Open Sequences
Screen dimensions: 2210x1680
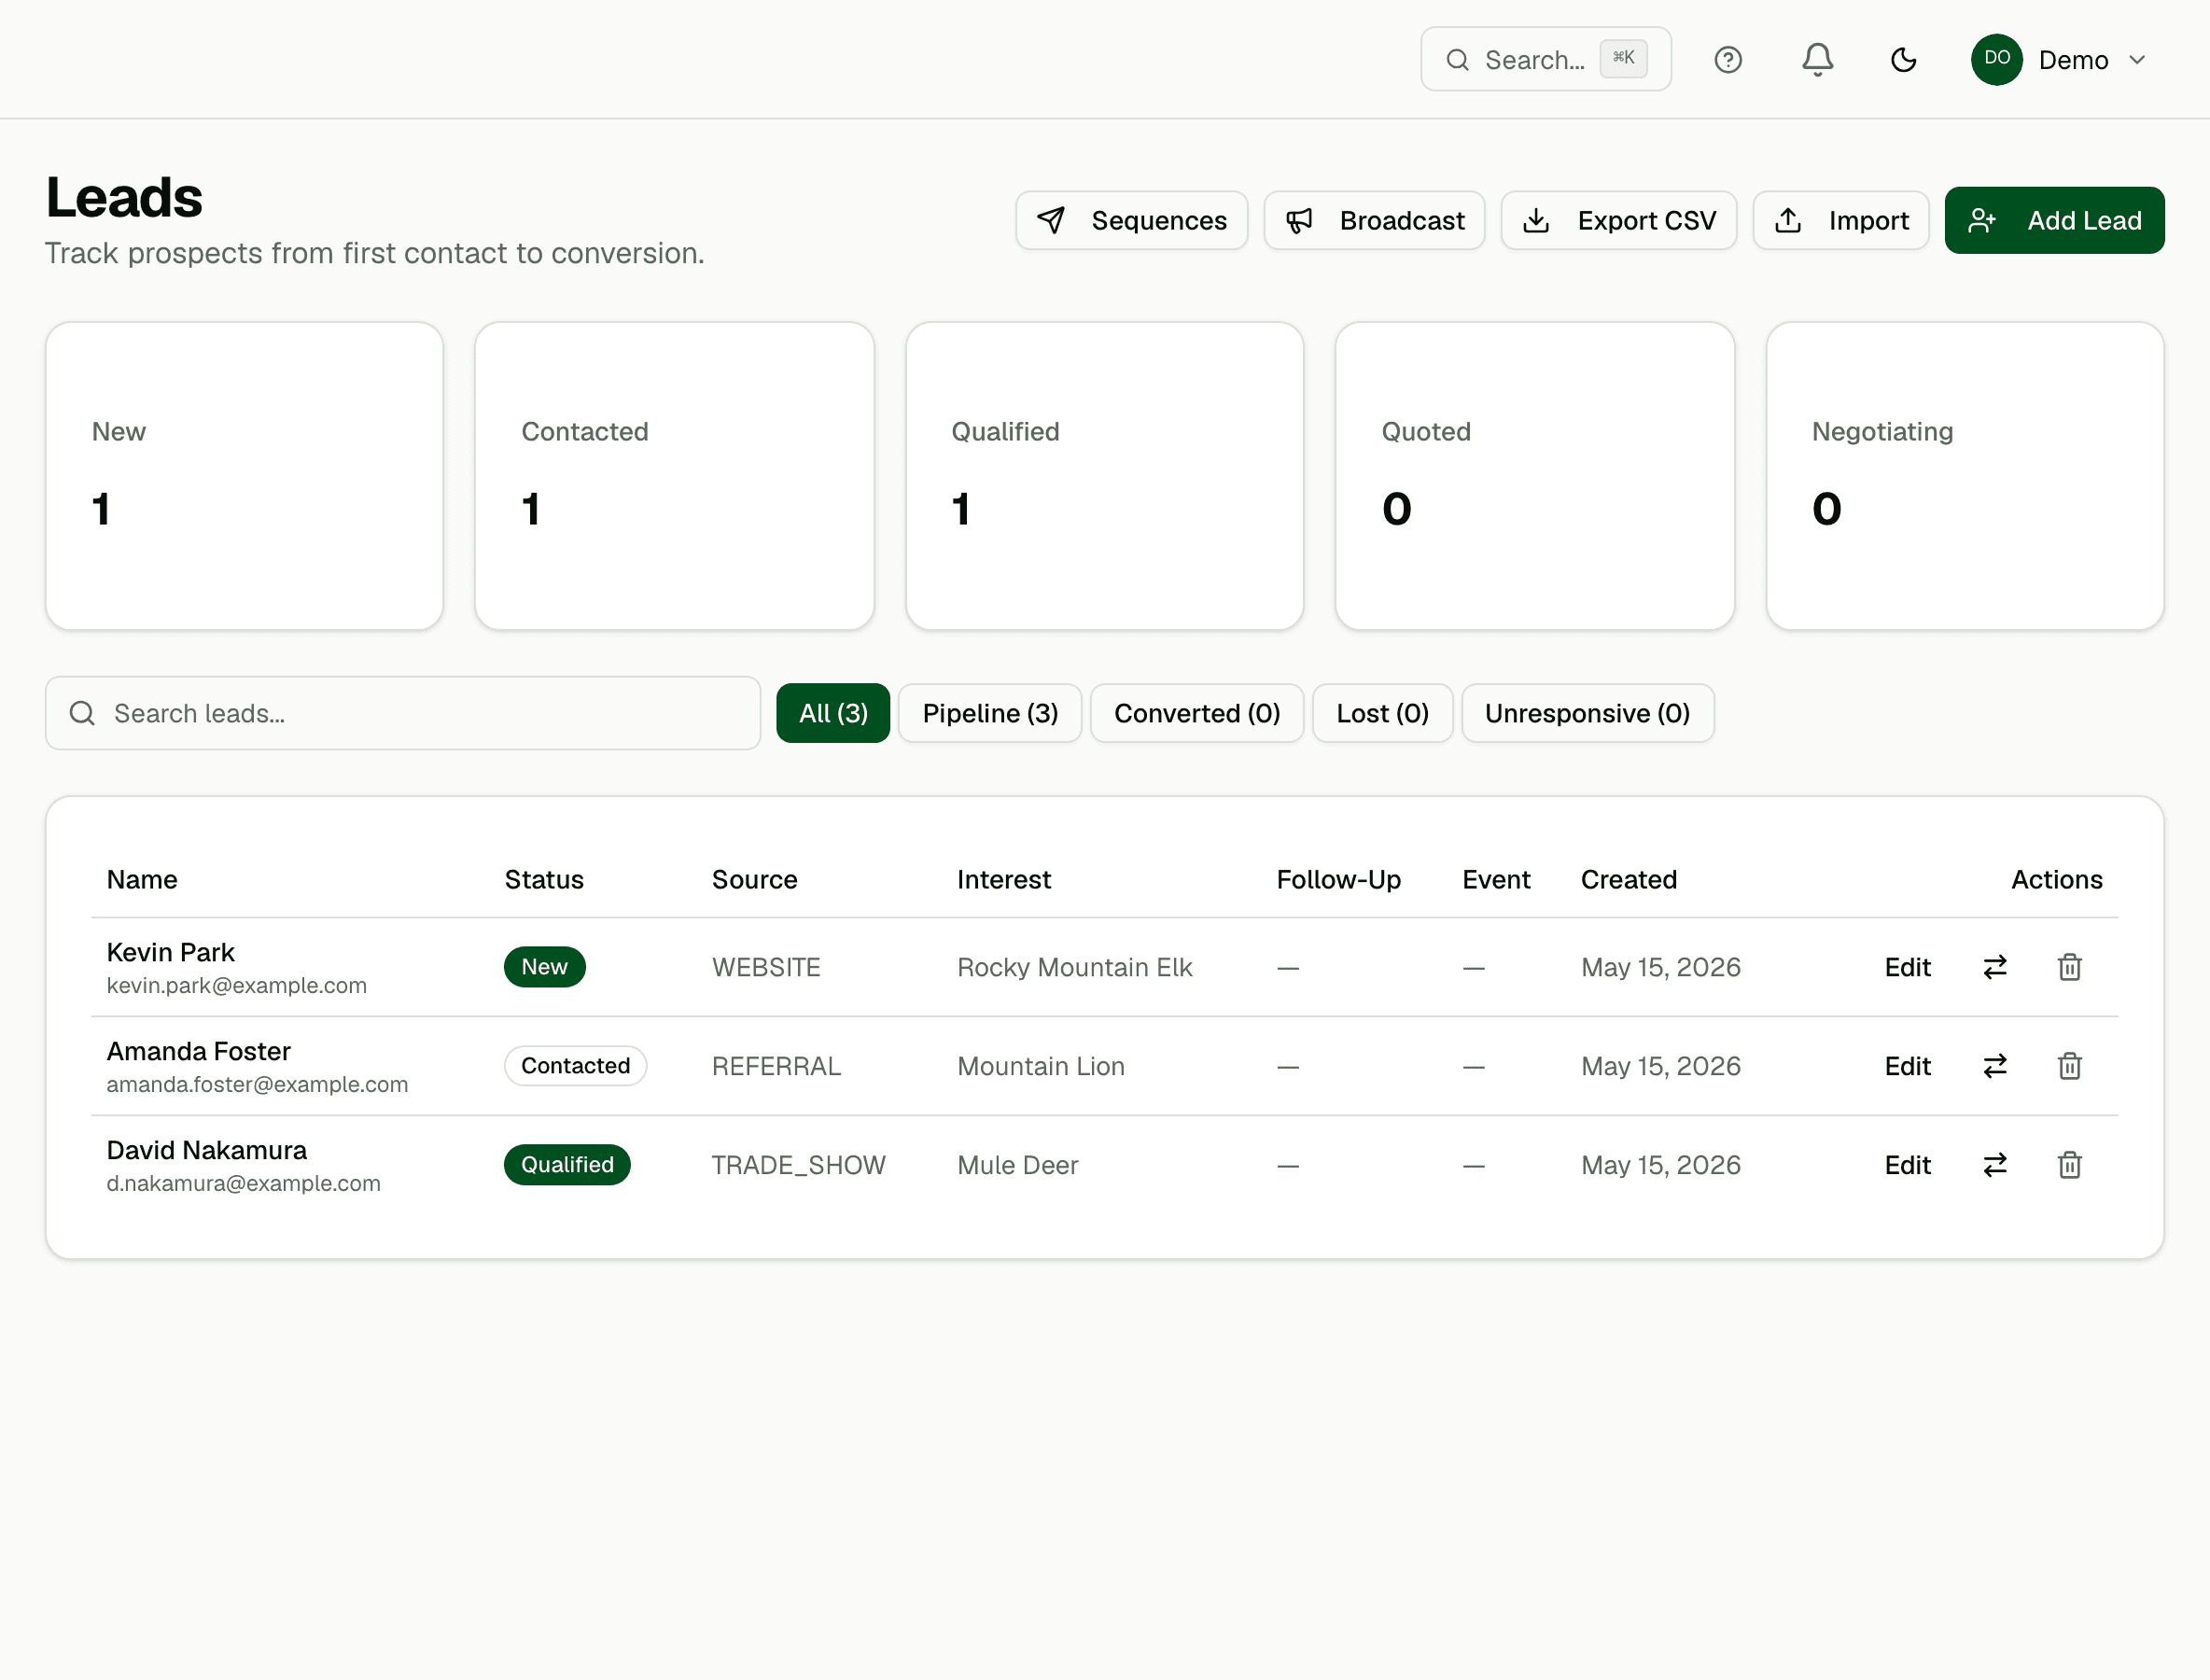pos(1131,220)
